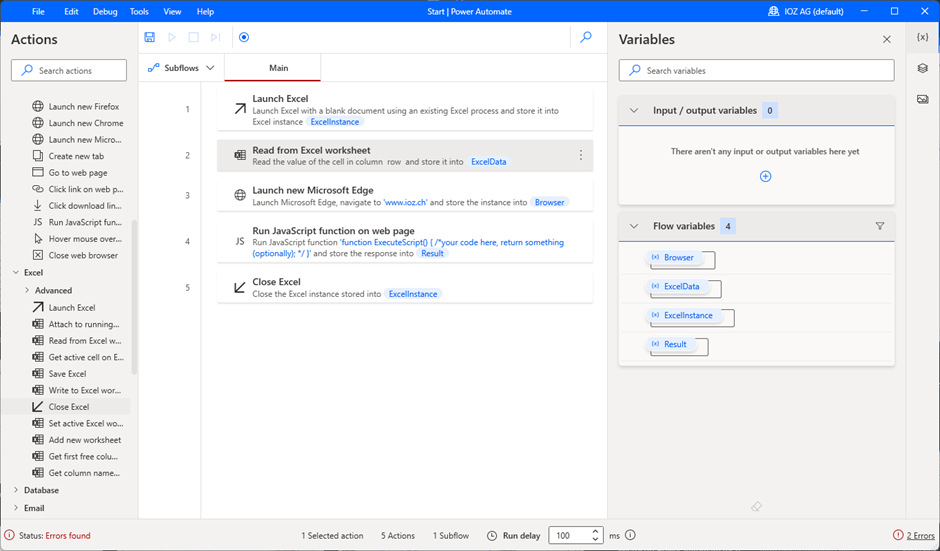Clear variable values eraser icon
Screen dimensions: 940x551
pyautogui.click(x=757, y=507)
